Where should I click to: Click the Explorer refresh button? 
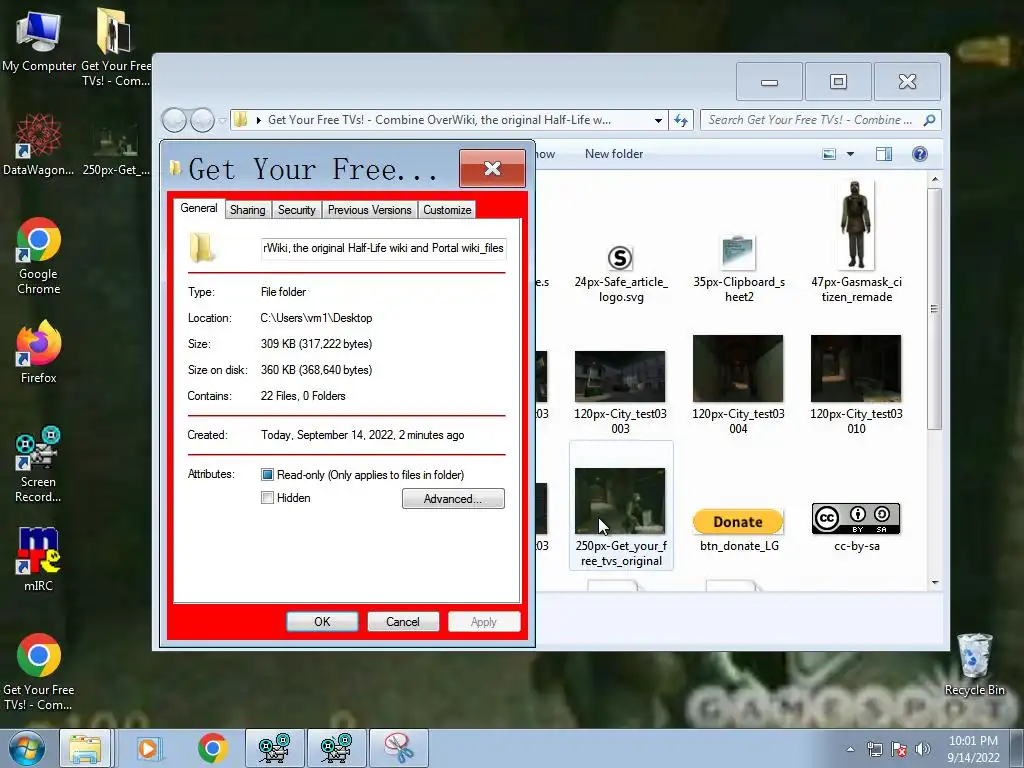(681, 120)
